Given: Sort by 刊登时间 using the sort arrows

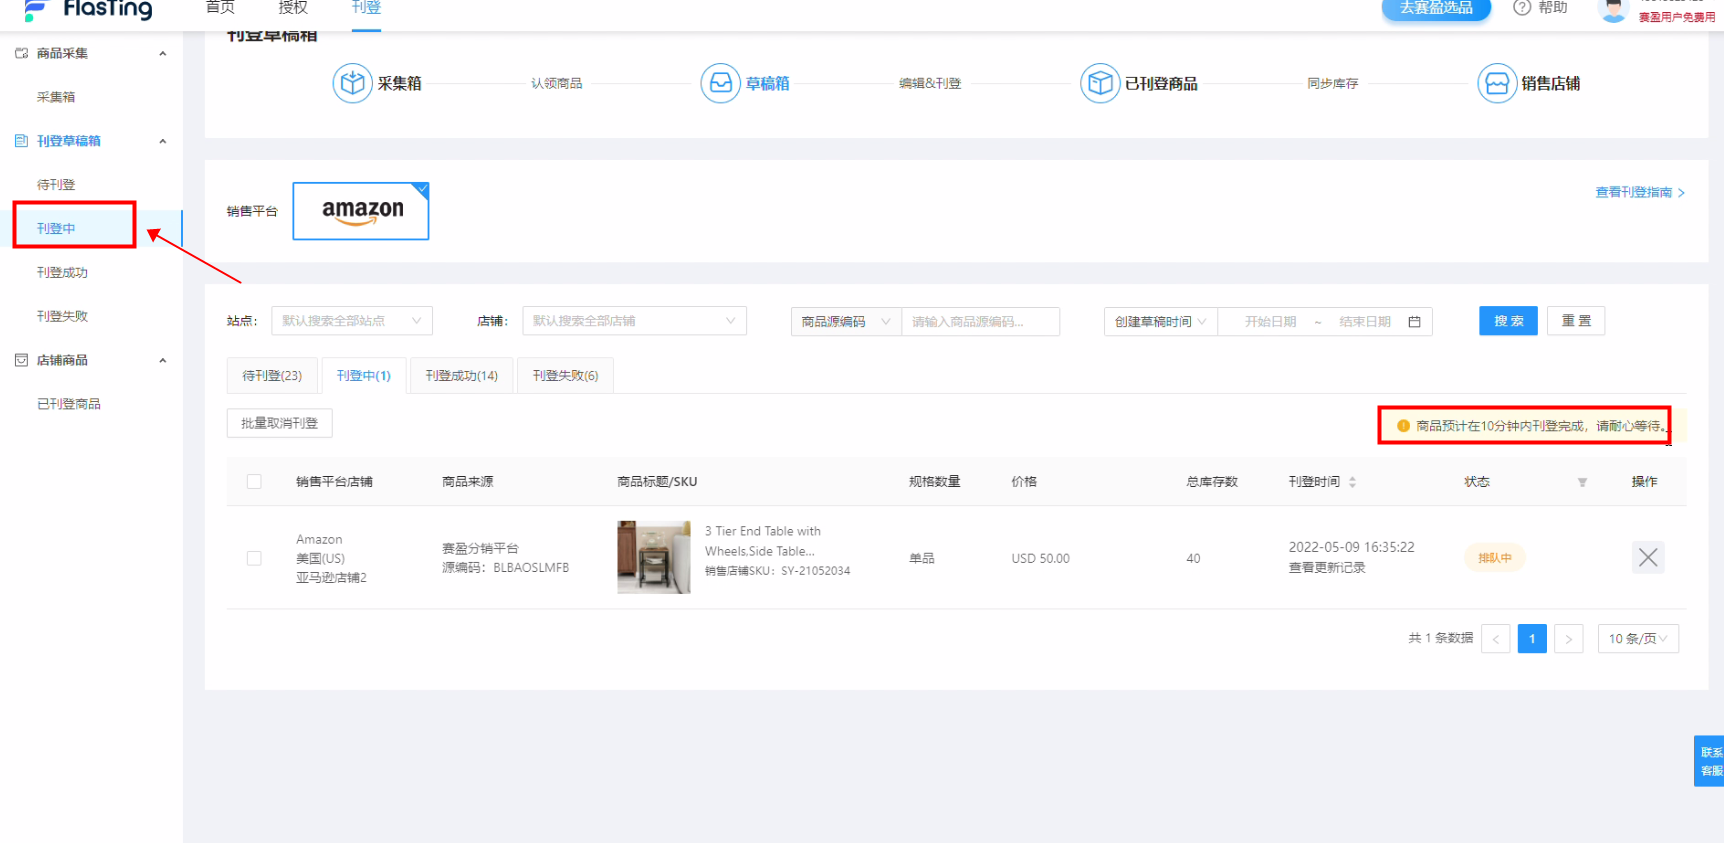Looking at the screenshot, I should tap(1352, 482).
